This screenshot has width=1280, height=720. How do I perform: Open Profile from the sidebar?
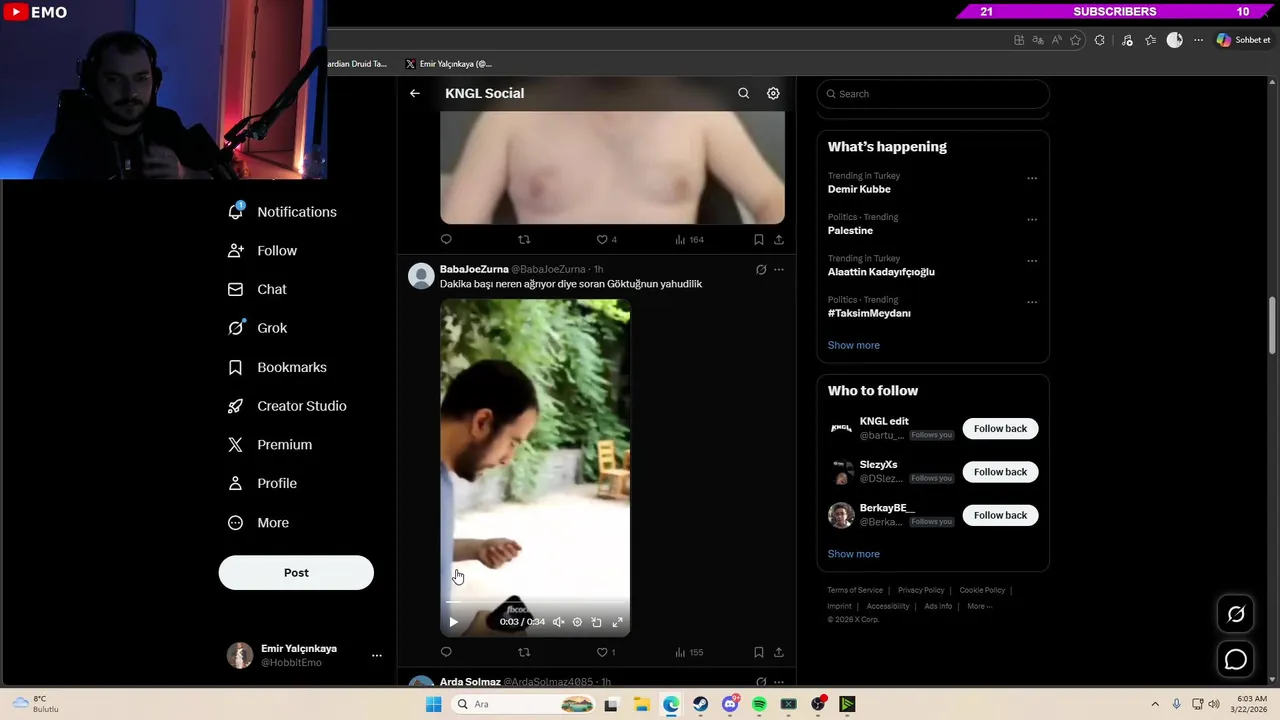tap(263, 484)
